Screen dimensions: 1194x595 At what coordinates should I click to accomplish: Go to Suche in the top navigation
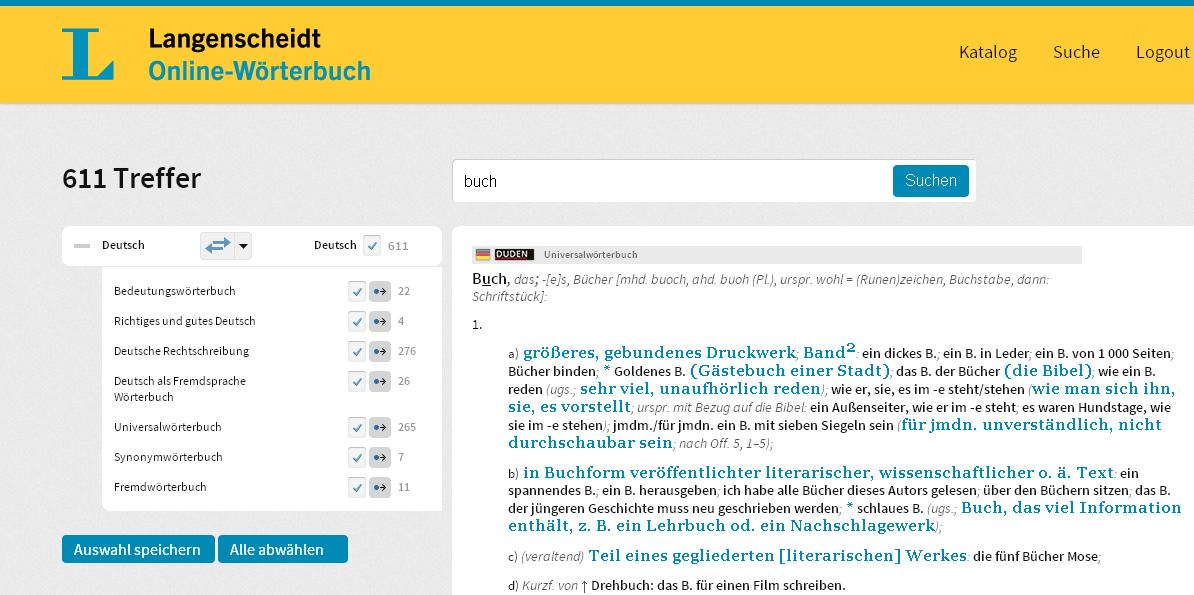click(1076, 52)
